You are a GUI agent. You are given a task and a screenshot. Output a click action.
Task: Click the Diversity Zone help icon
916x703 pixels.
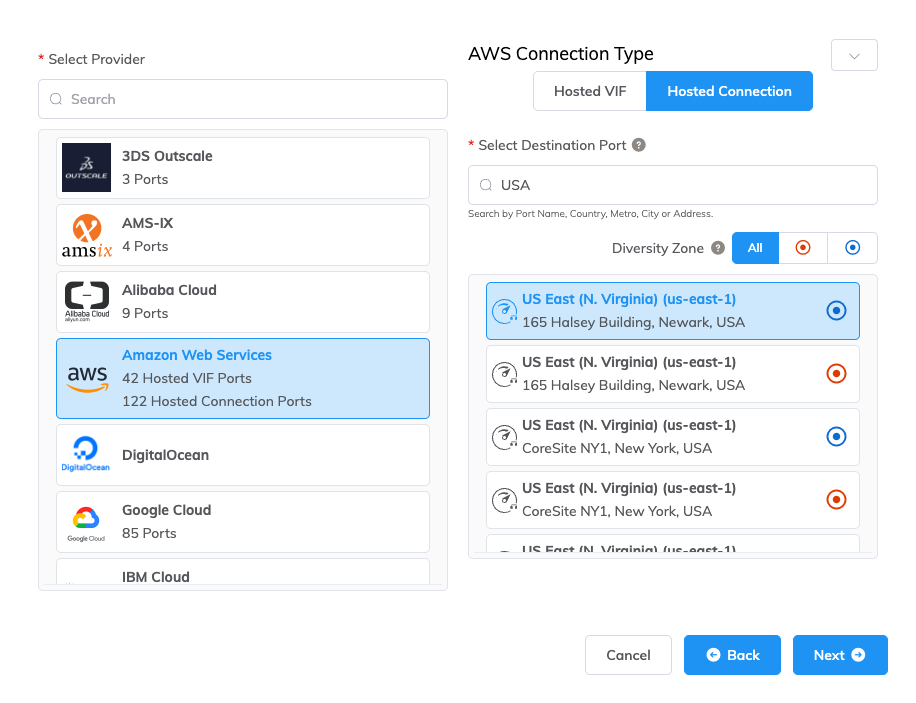click(718, 248)
